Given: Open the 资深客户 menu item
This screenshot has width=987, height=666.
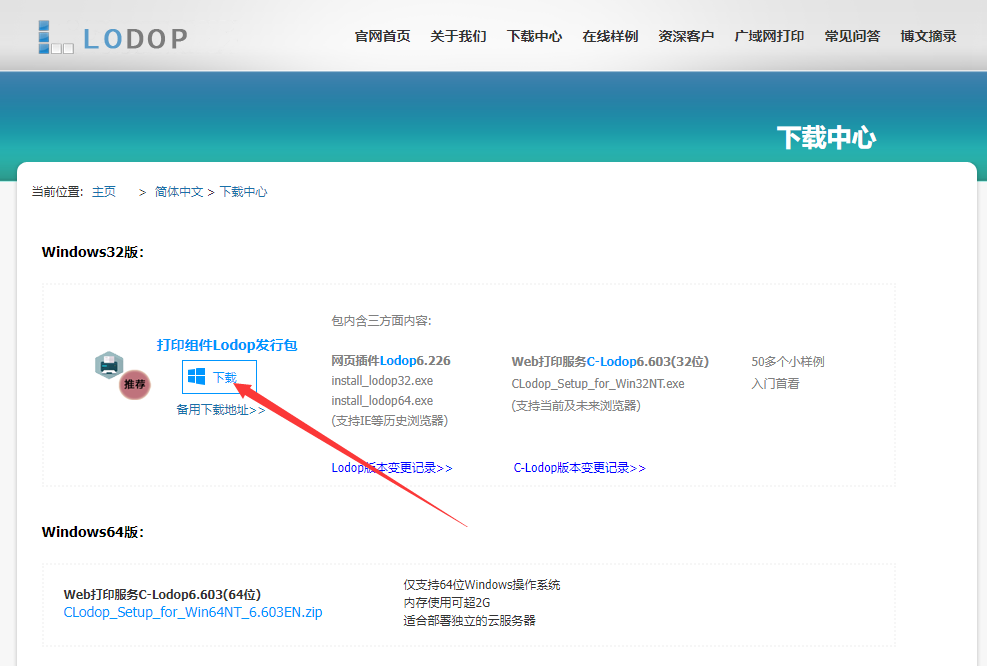Looking at the screenshot, I should tap(686, 36).
